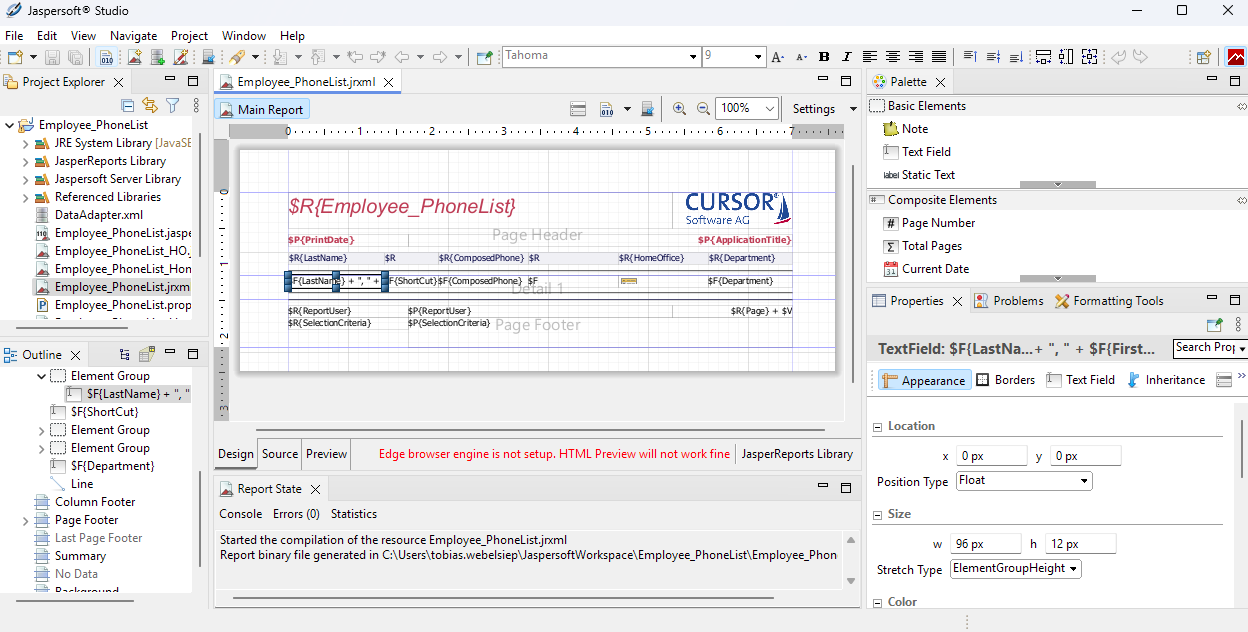This screenshot has width=1248, height=632.
Task: Pick the Page Number palette element
Action: pos(937,223)
